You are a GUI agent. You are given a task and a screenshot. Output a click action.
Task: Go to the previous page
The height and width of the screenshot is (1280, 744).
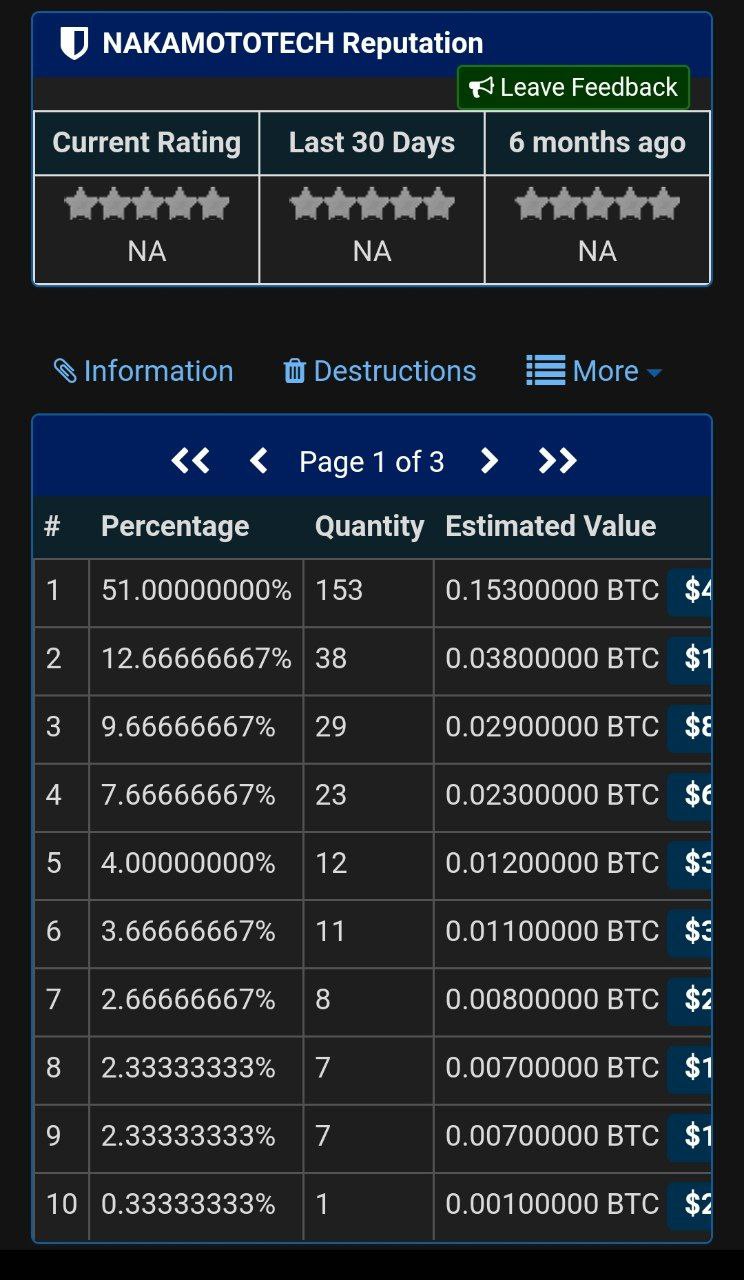click(x=258, y=461)
